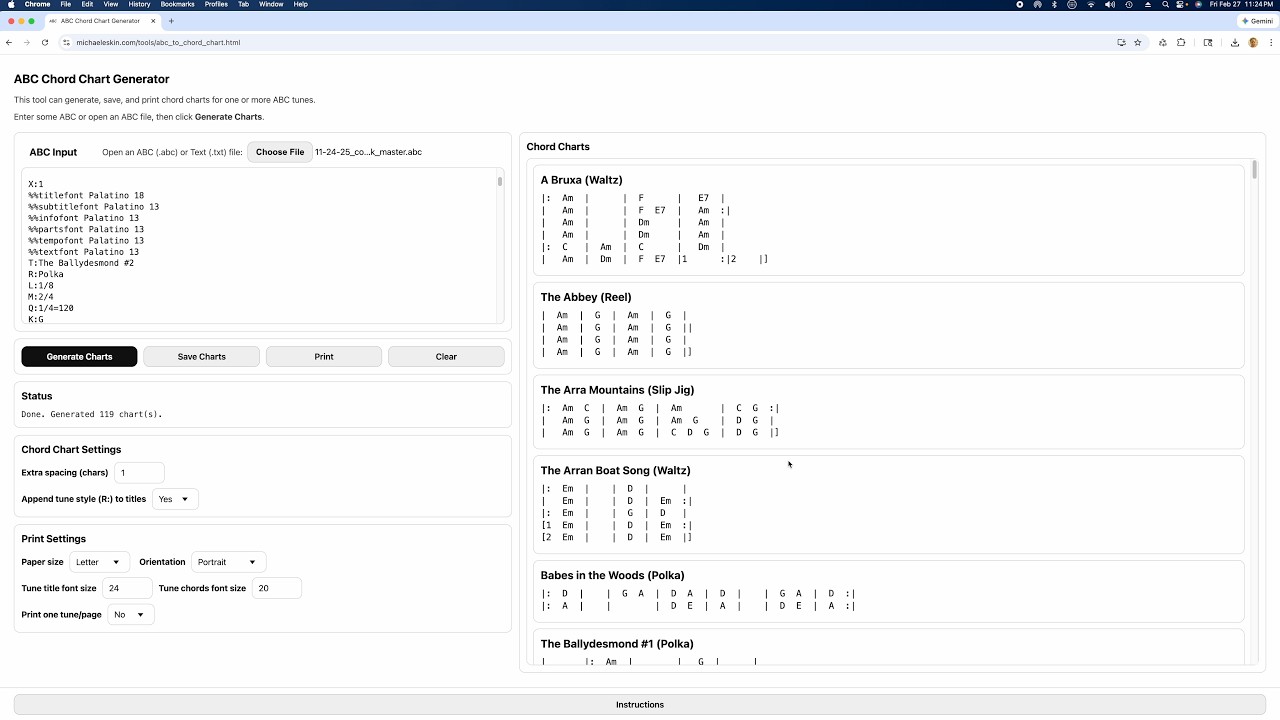Open the Siri icon in menu bar
This screenshot has height=720, width=1280.
(1198, 4)
